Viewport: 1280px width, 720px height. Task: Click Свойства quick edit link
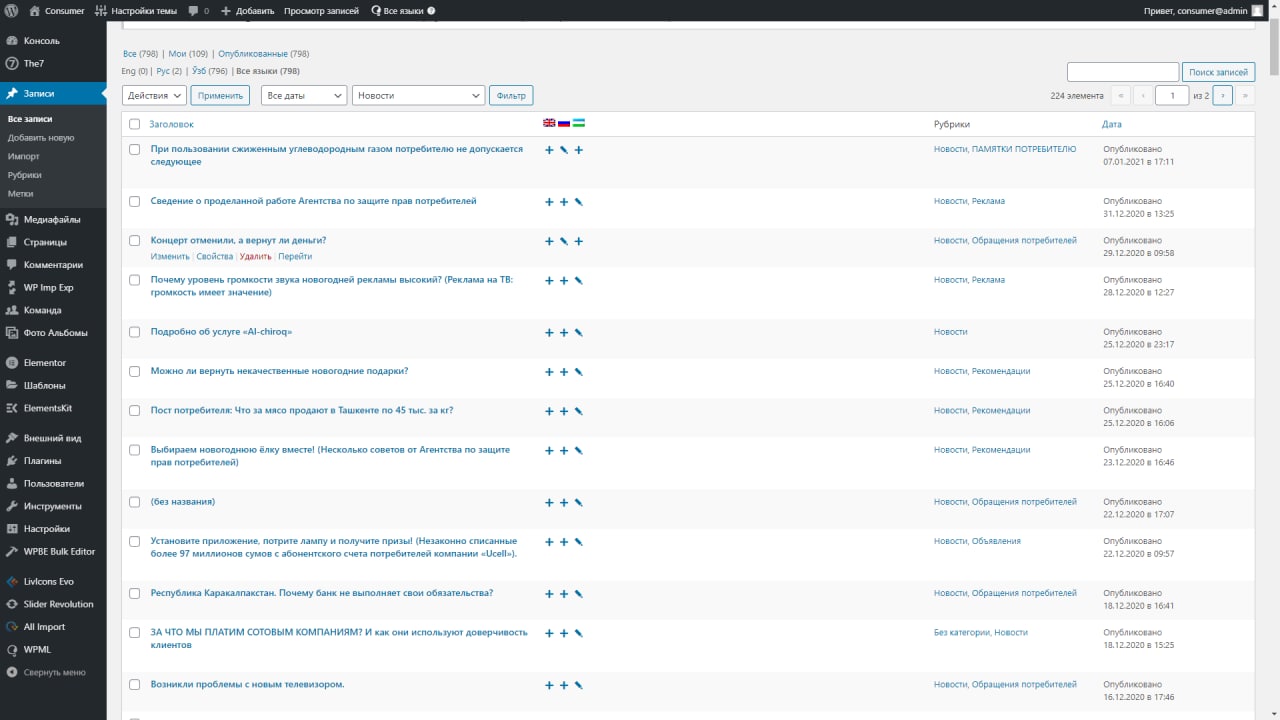coord(215,257)
